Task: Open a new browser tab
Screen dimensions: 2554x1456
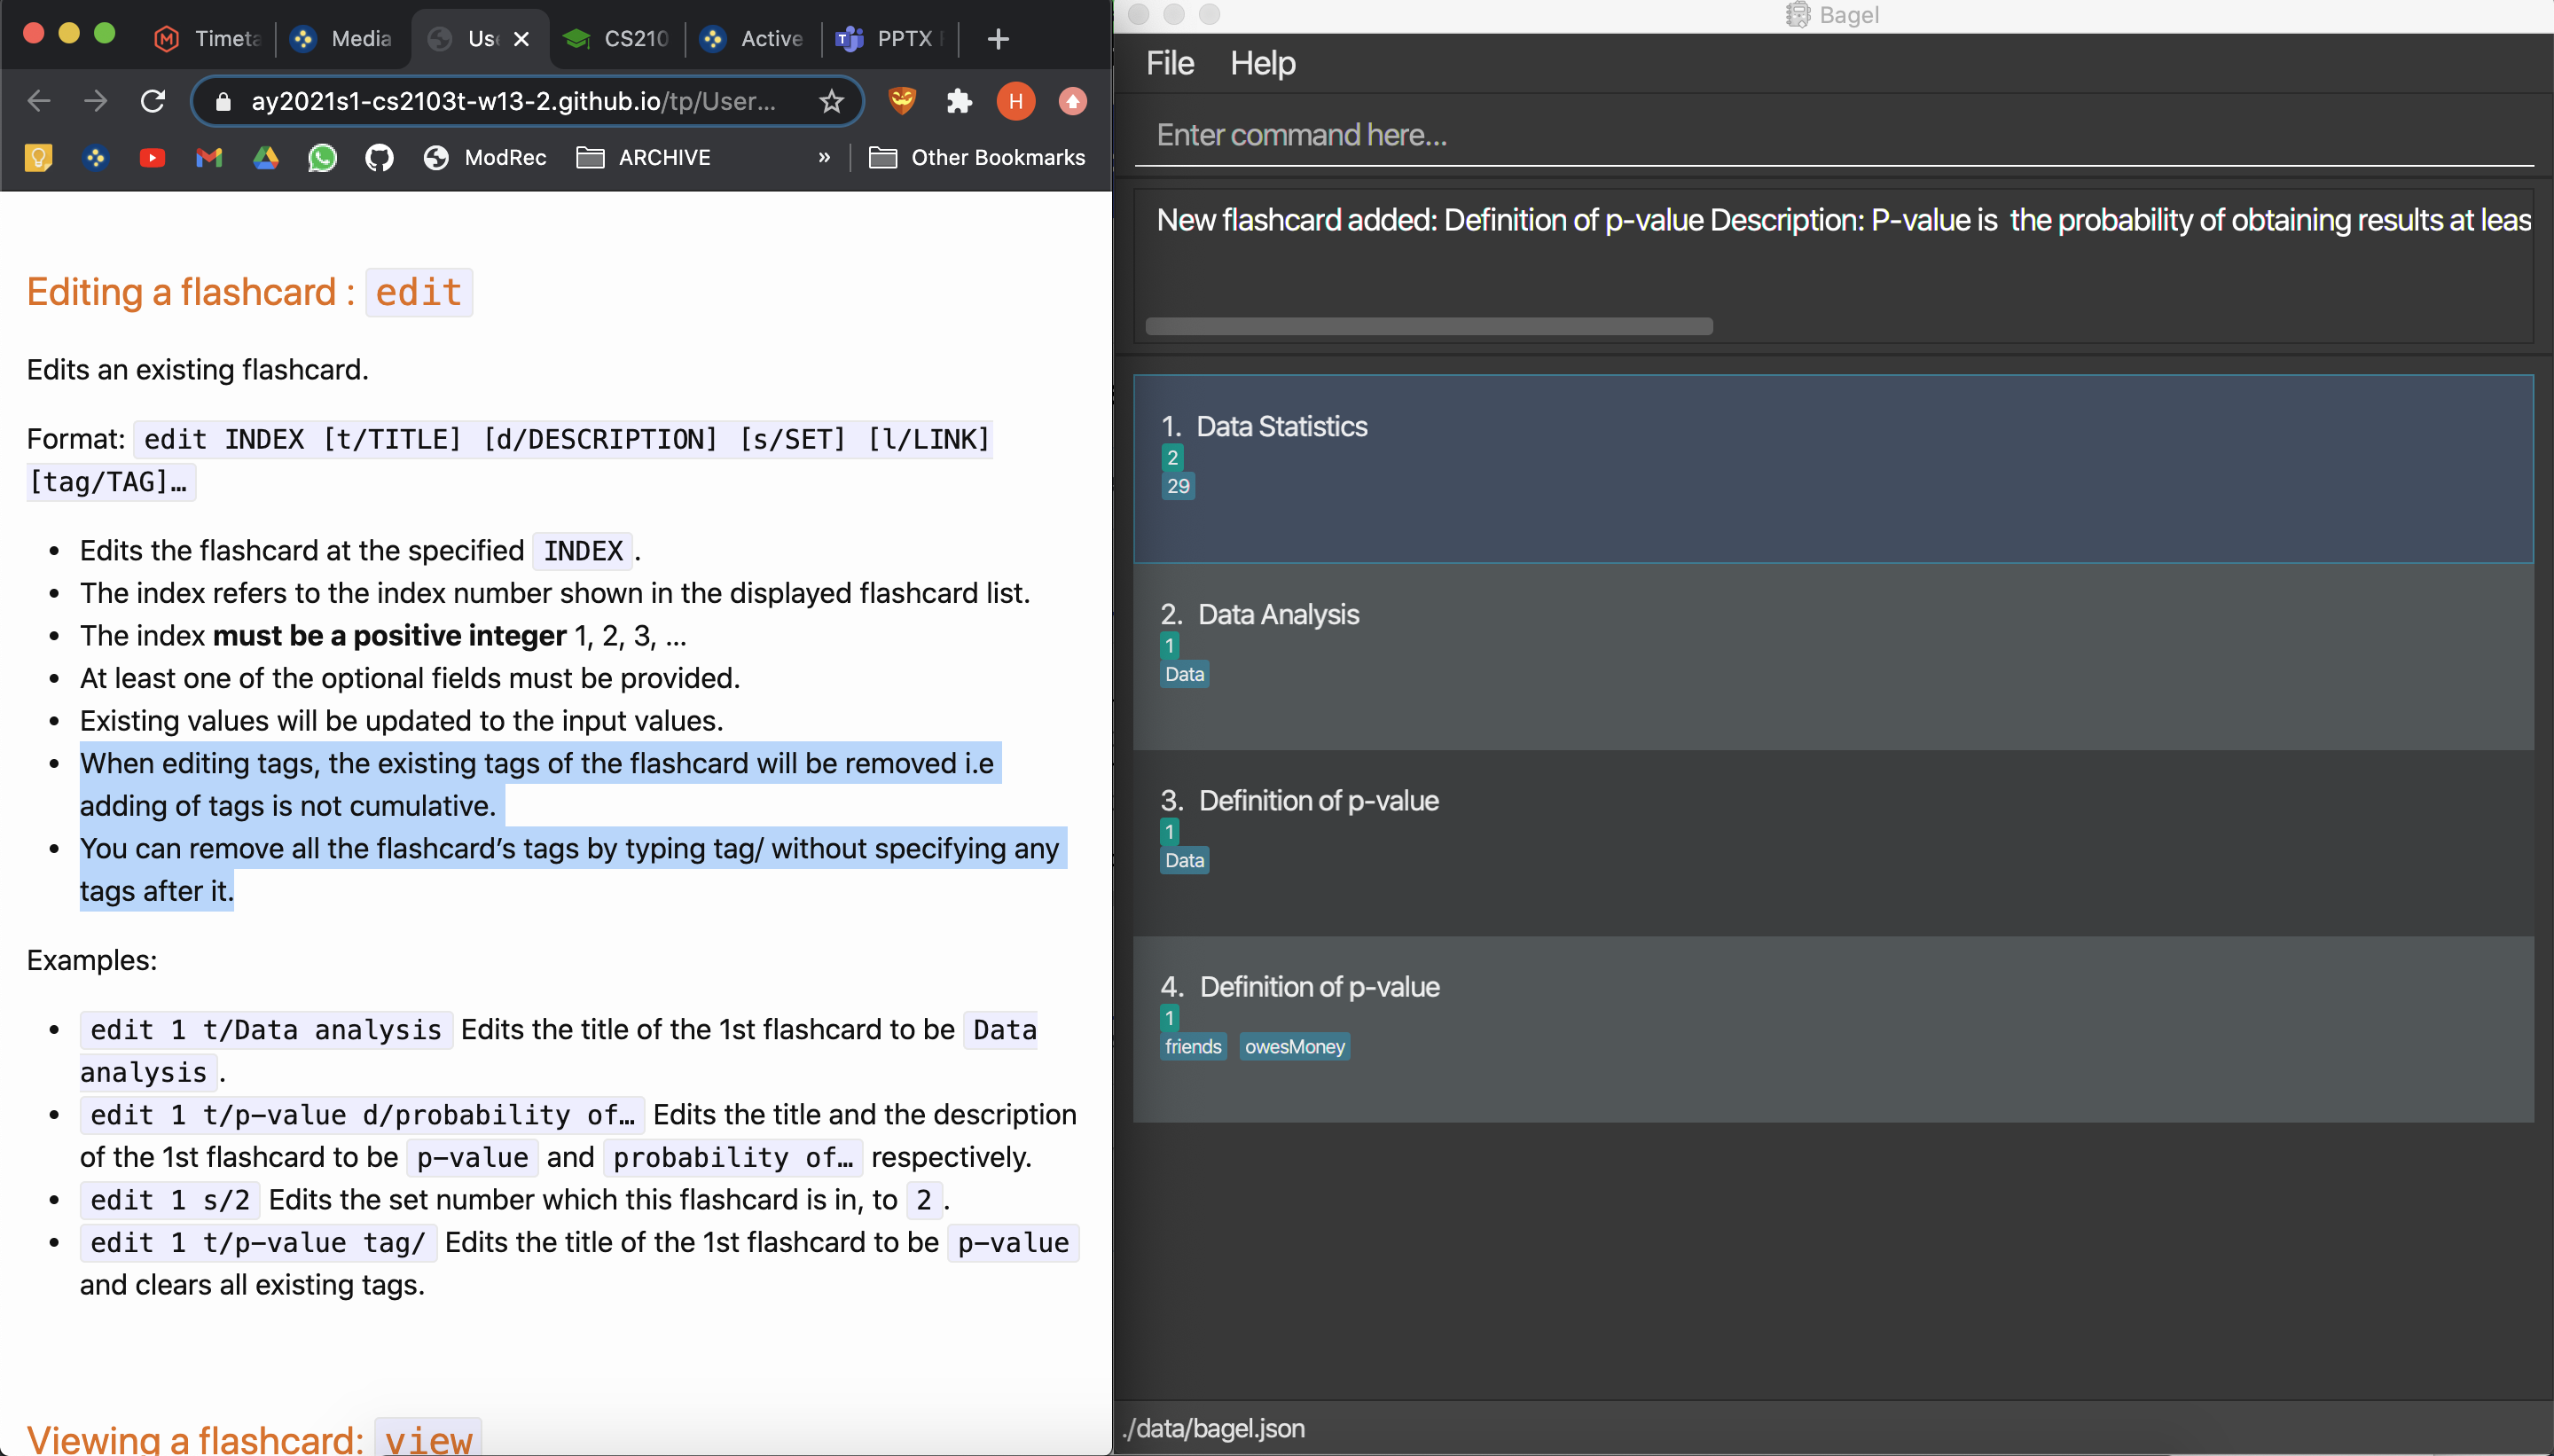Action: pyautogui.click(x=997, y=39)
